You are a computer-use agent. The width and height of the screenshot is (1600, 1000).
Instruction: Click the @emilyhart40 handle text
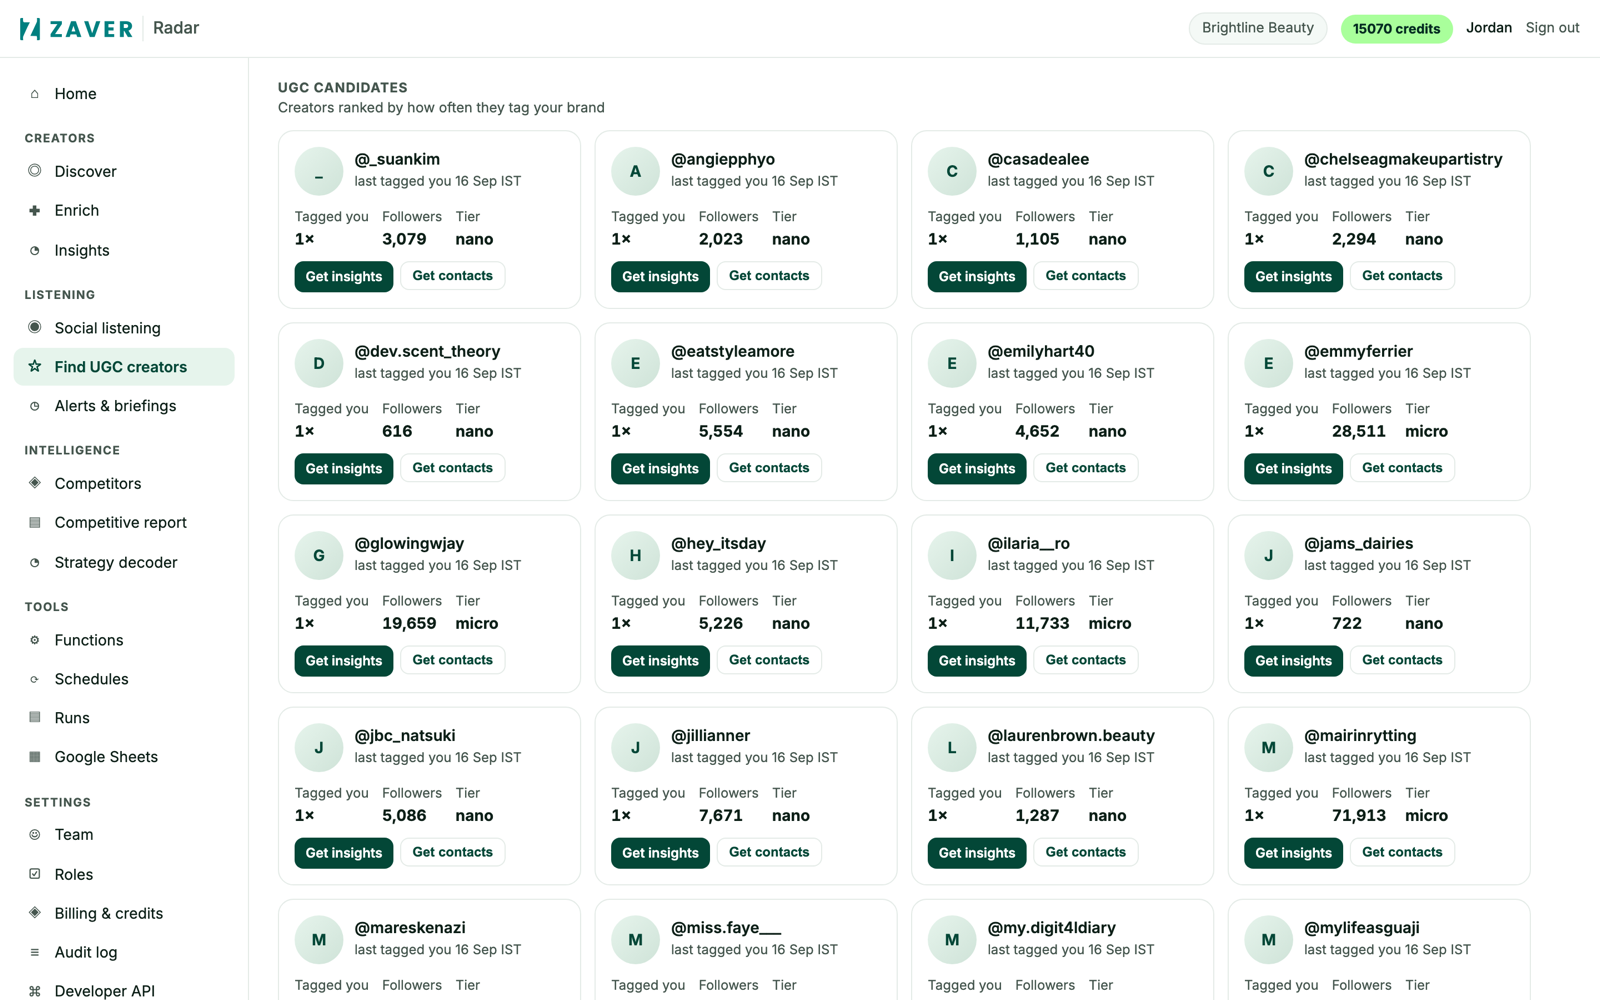click(x=1041, y=352)
